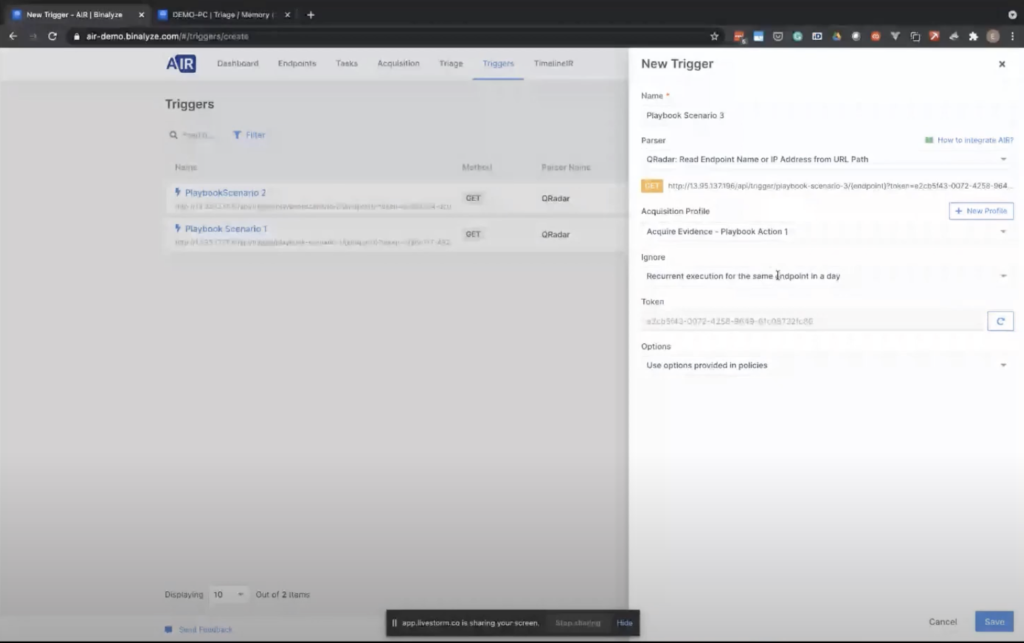Hide the screen-sharing notification bar

click(624, 623)
